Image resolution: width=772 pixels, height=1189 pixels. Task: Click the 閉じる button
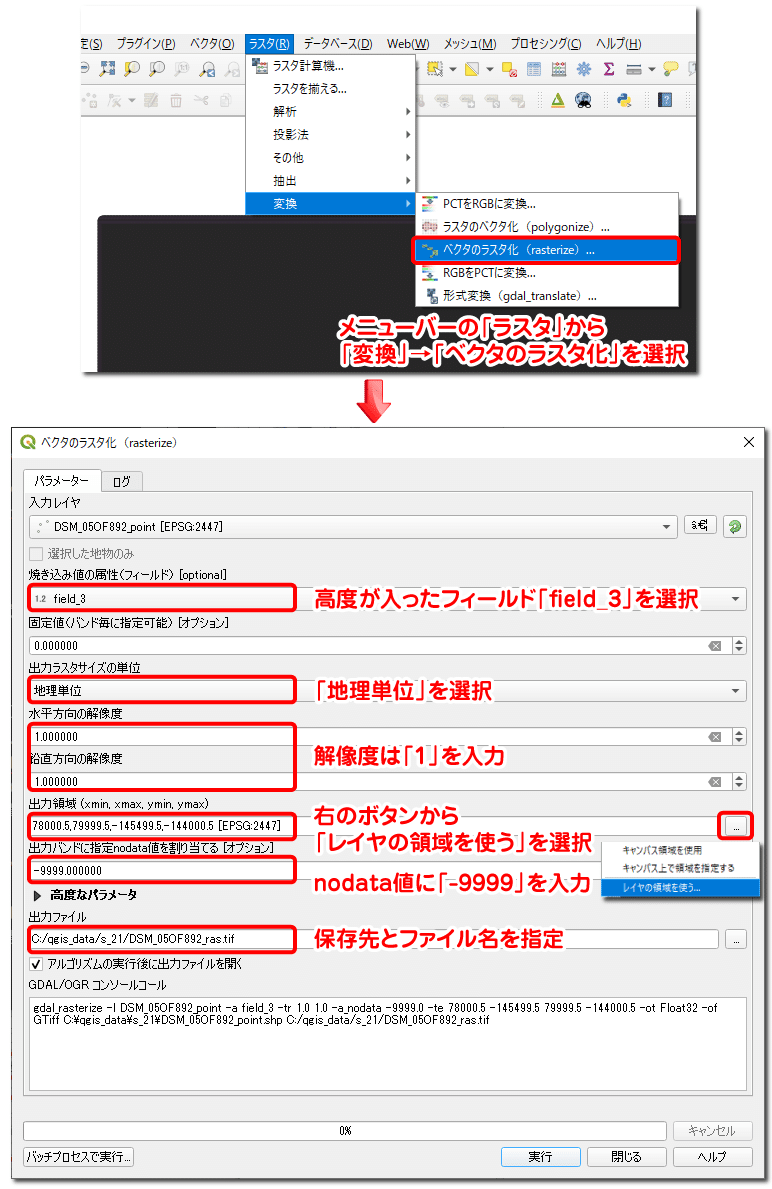[x=626, y=1157]
